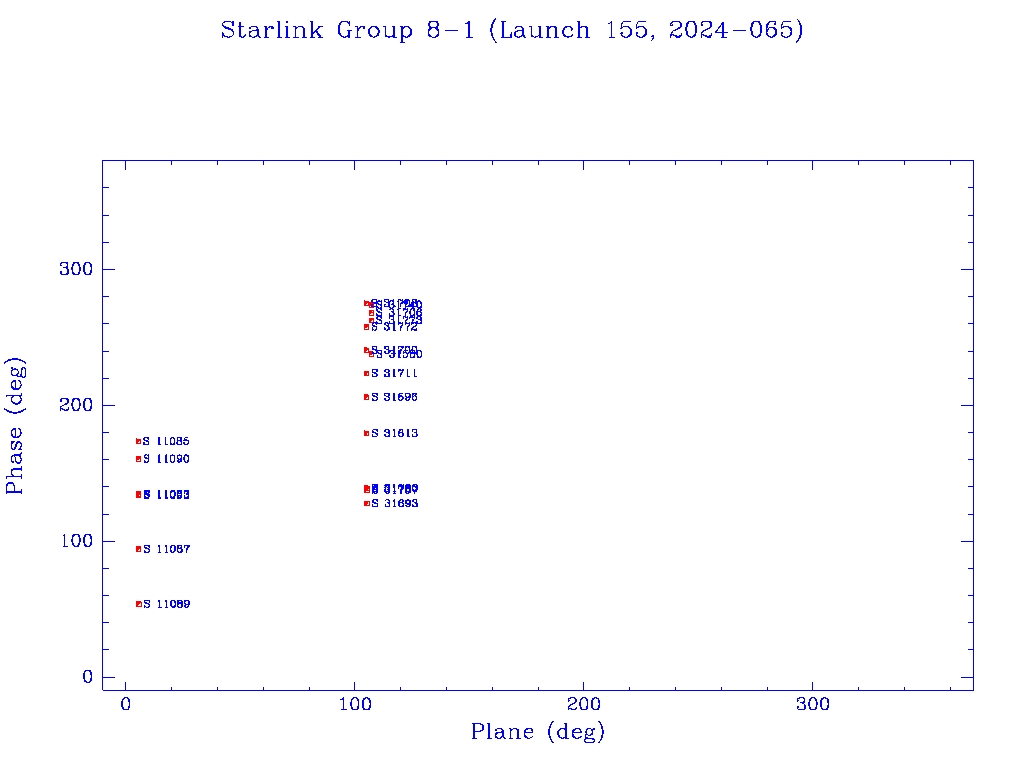Screen dimensions: 1024x768
Task: Select the "S 11089" satellite marker
Action: (x=138, y=604)
